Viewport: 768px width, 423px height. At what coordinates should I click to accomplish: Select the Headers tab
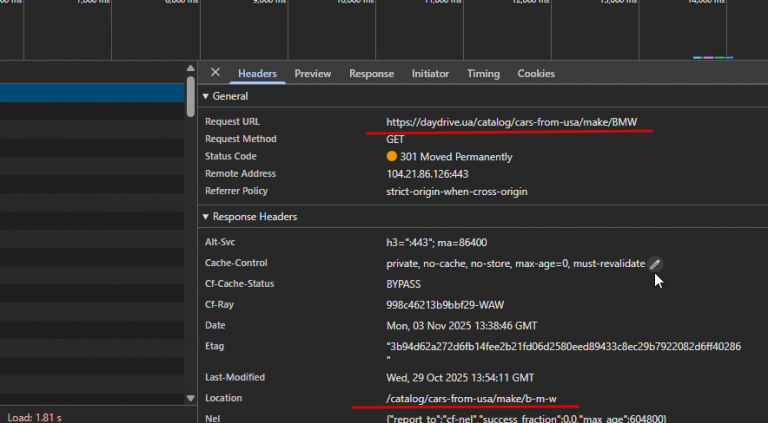(x=257, y=73)
